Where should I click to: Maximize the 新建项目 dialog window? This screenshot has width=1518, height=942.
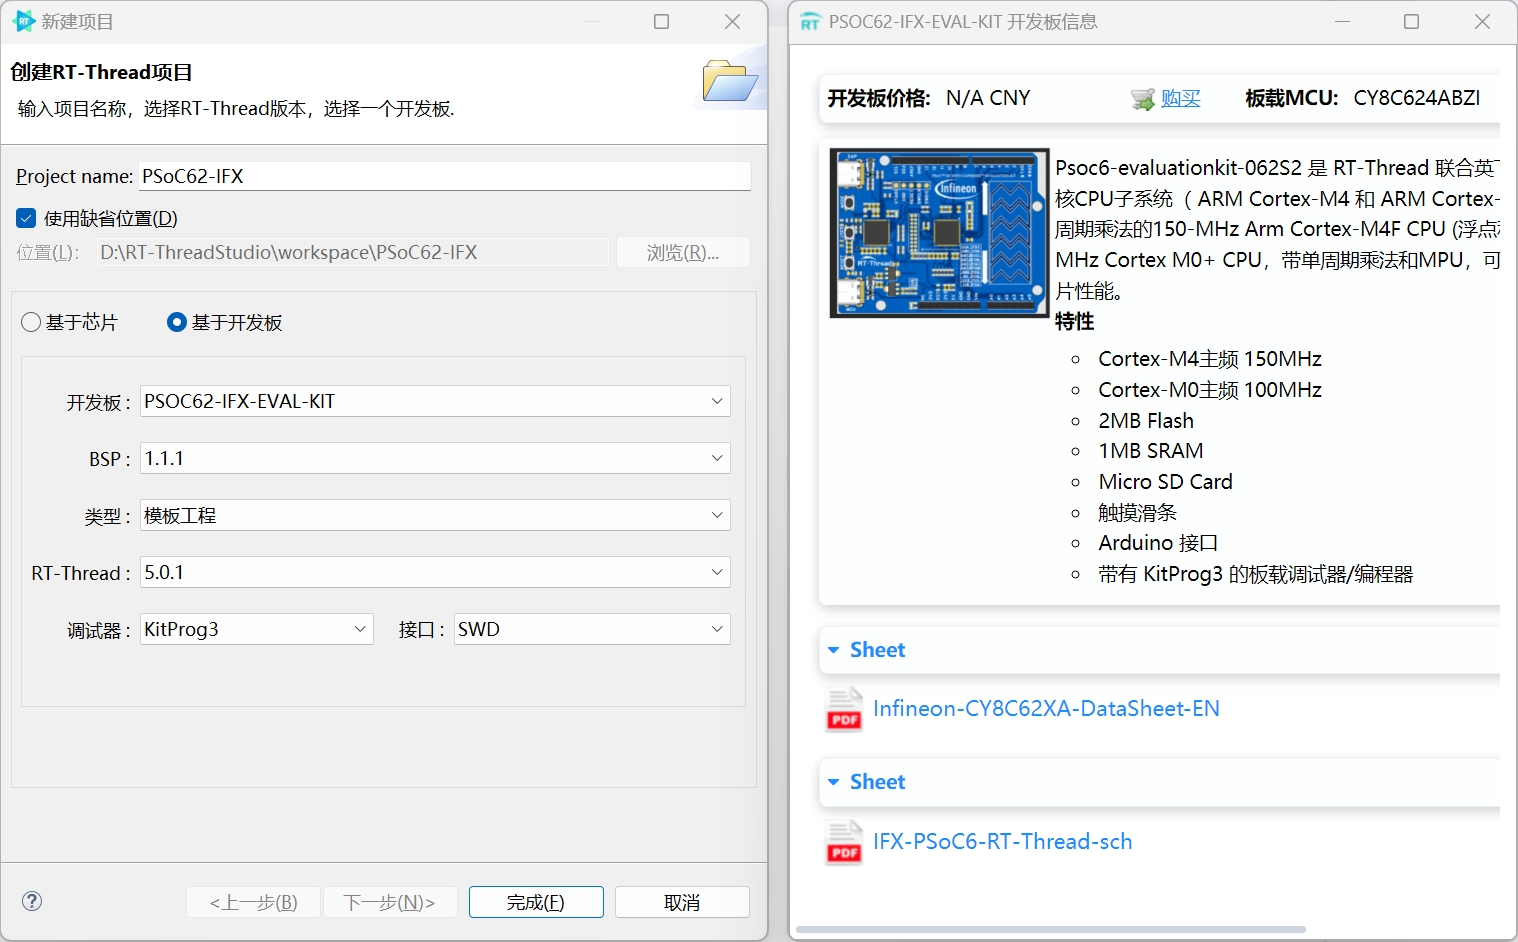(x=661, y=21)
